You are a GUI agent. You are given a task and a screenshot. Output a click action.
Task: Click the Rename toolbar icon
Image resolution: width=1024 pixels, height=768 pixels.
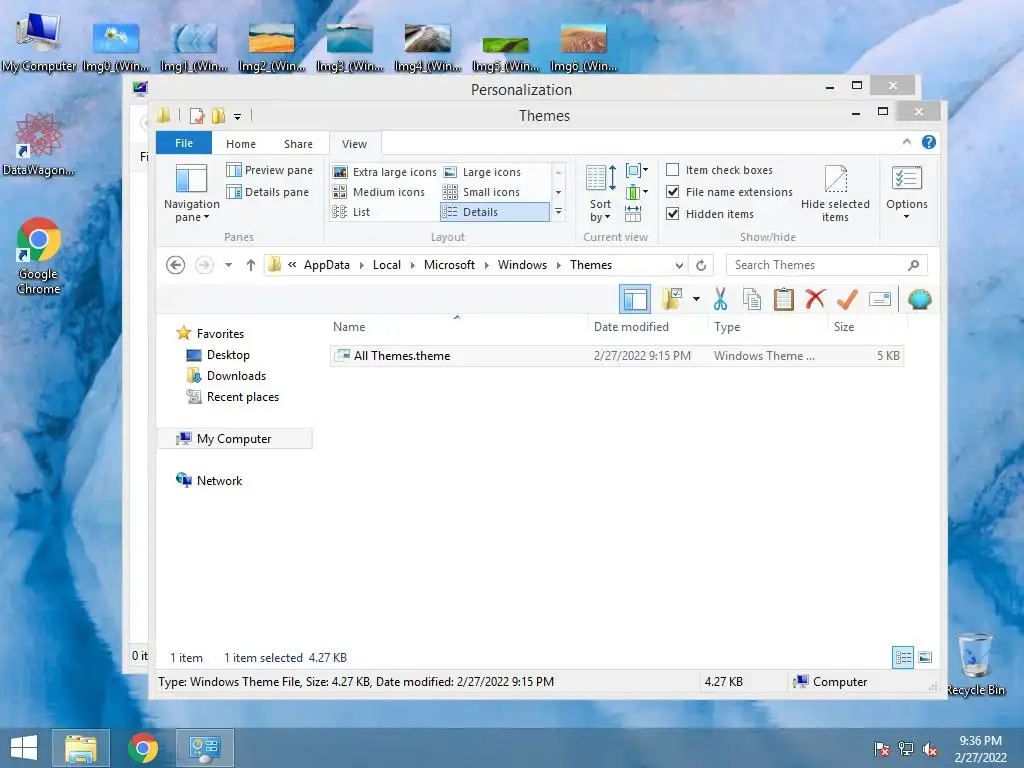[880, 299]
